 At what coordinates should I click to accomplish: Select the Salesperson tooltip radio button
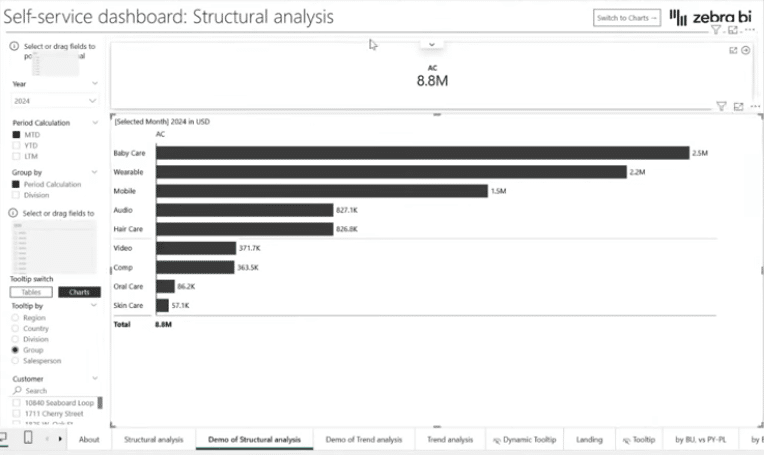point(16,361)
